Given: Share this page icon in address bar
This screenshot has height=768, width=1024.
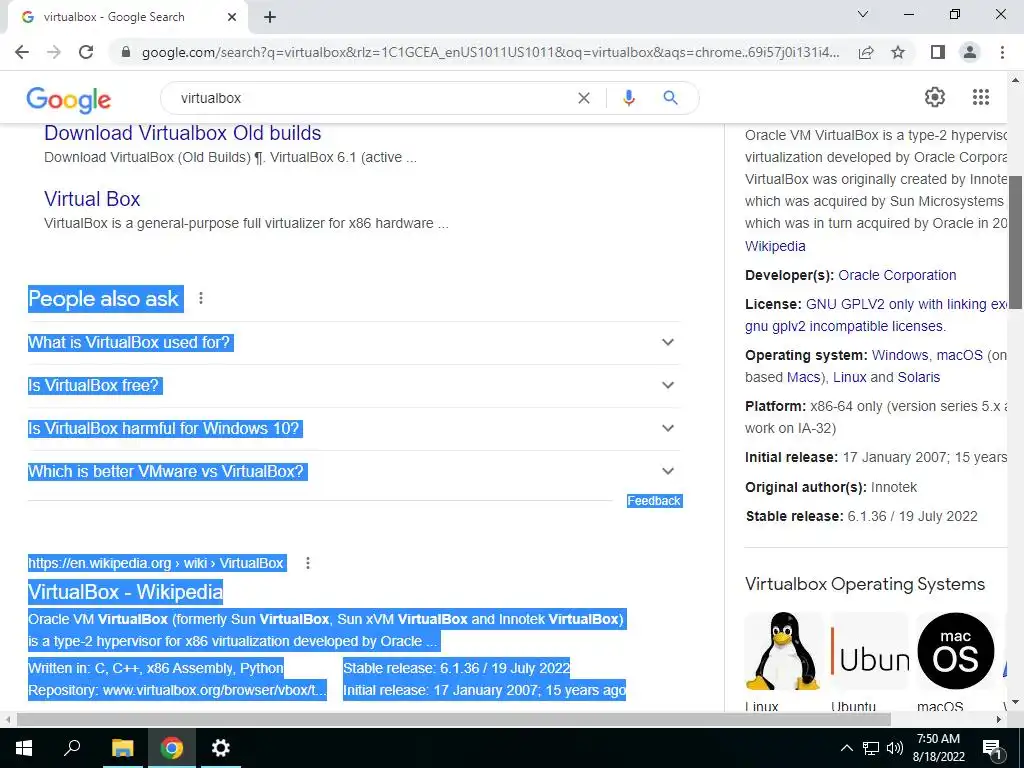Looking at the screenshot, I should coord(866,52).
